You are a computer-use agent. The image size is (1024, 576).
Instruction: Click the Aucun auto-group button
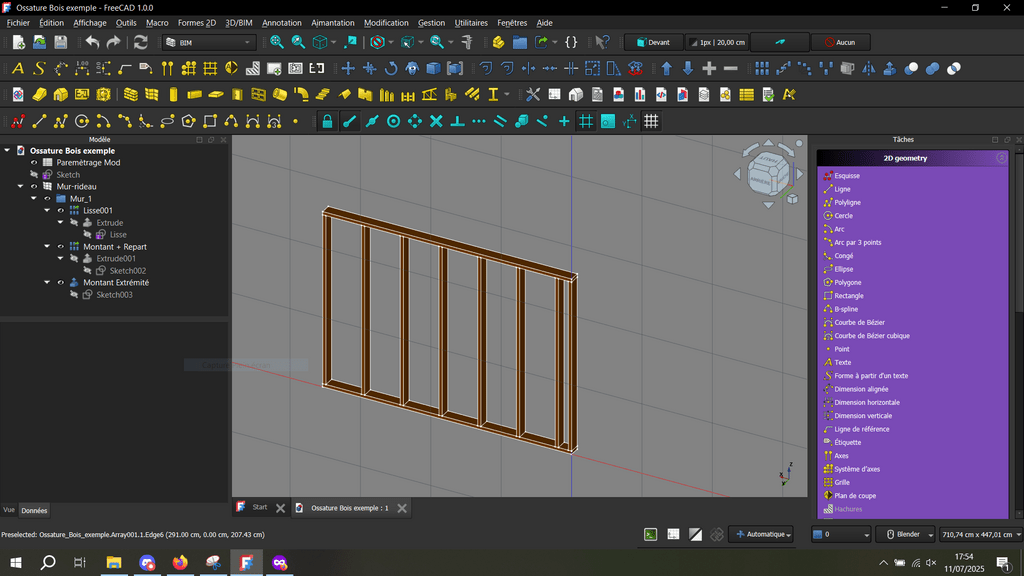point(840,42)
